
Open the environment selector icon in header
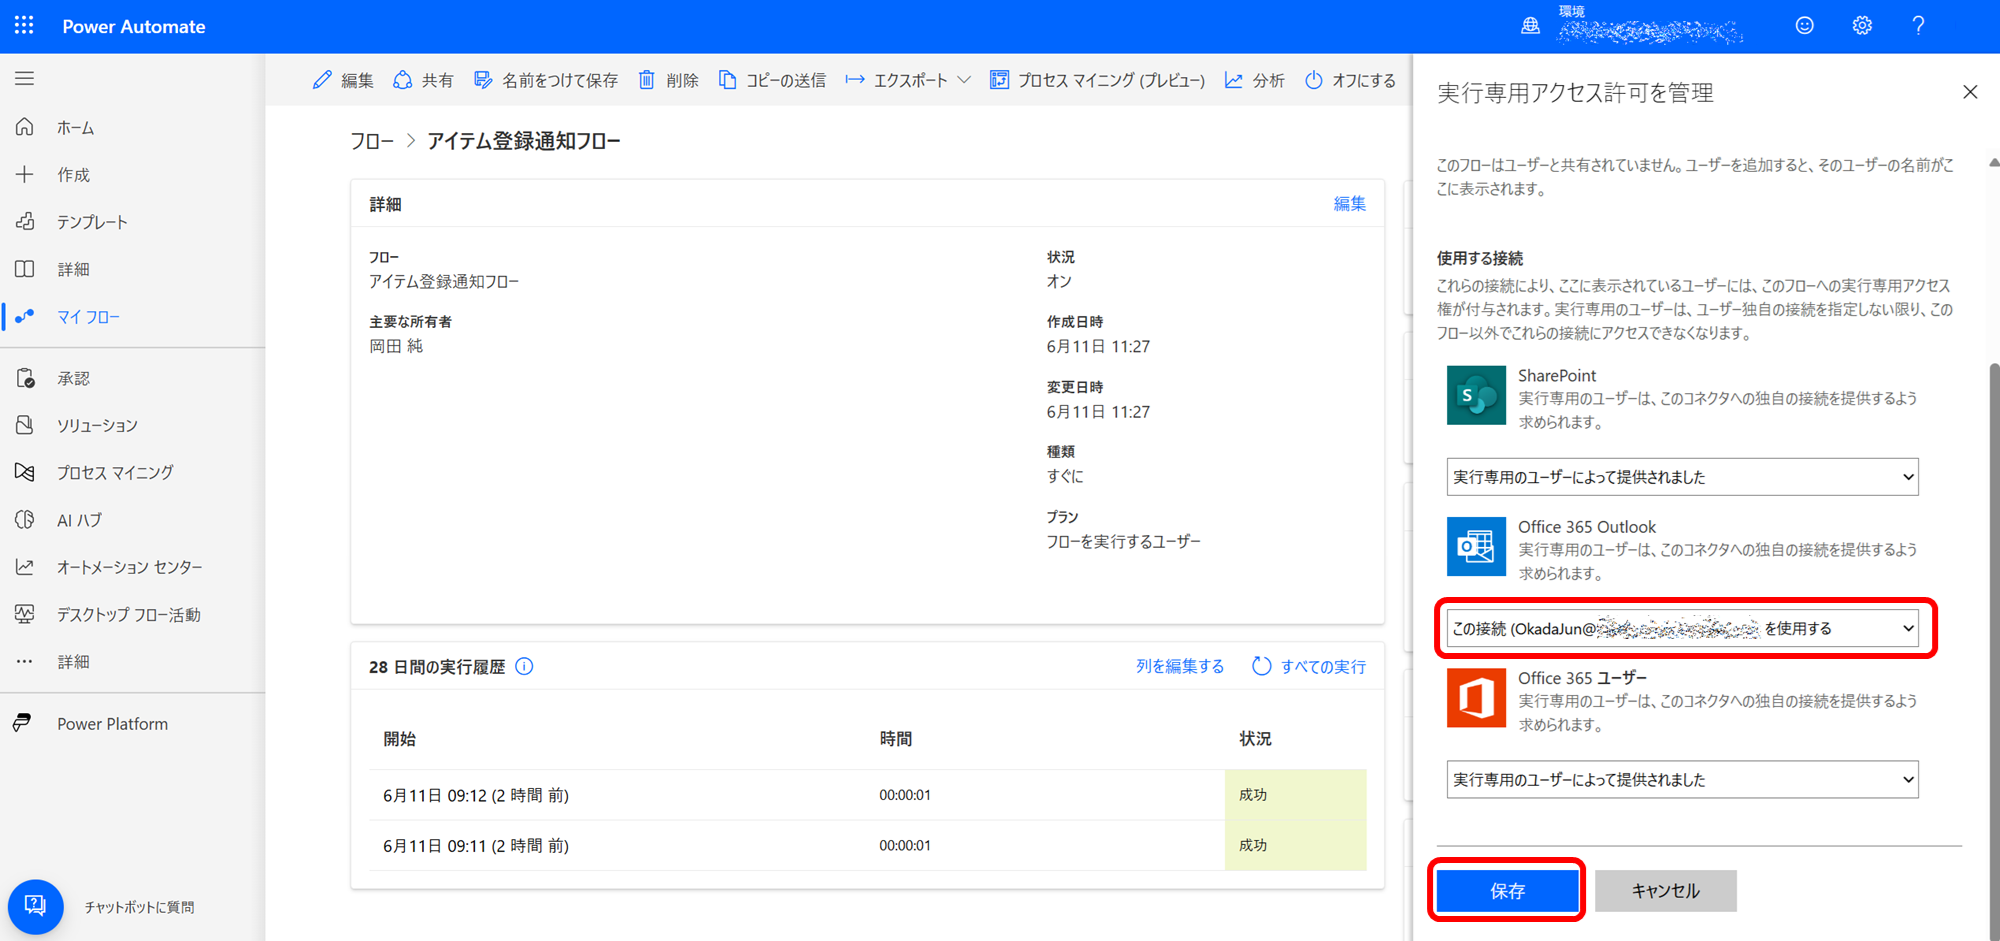pos(1530,26)
